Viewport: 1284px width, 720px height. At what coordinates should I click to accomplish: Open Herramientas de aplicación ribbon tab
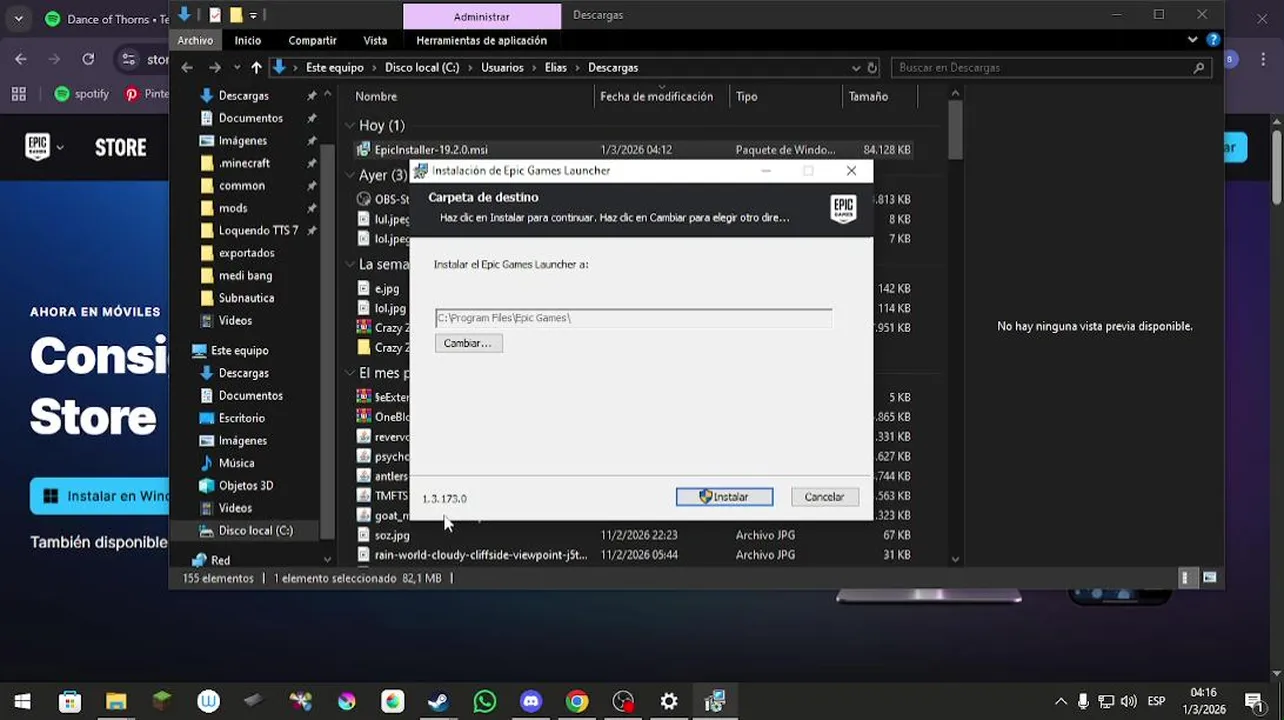point(481,40)
